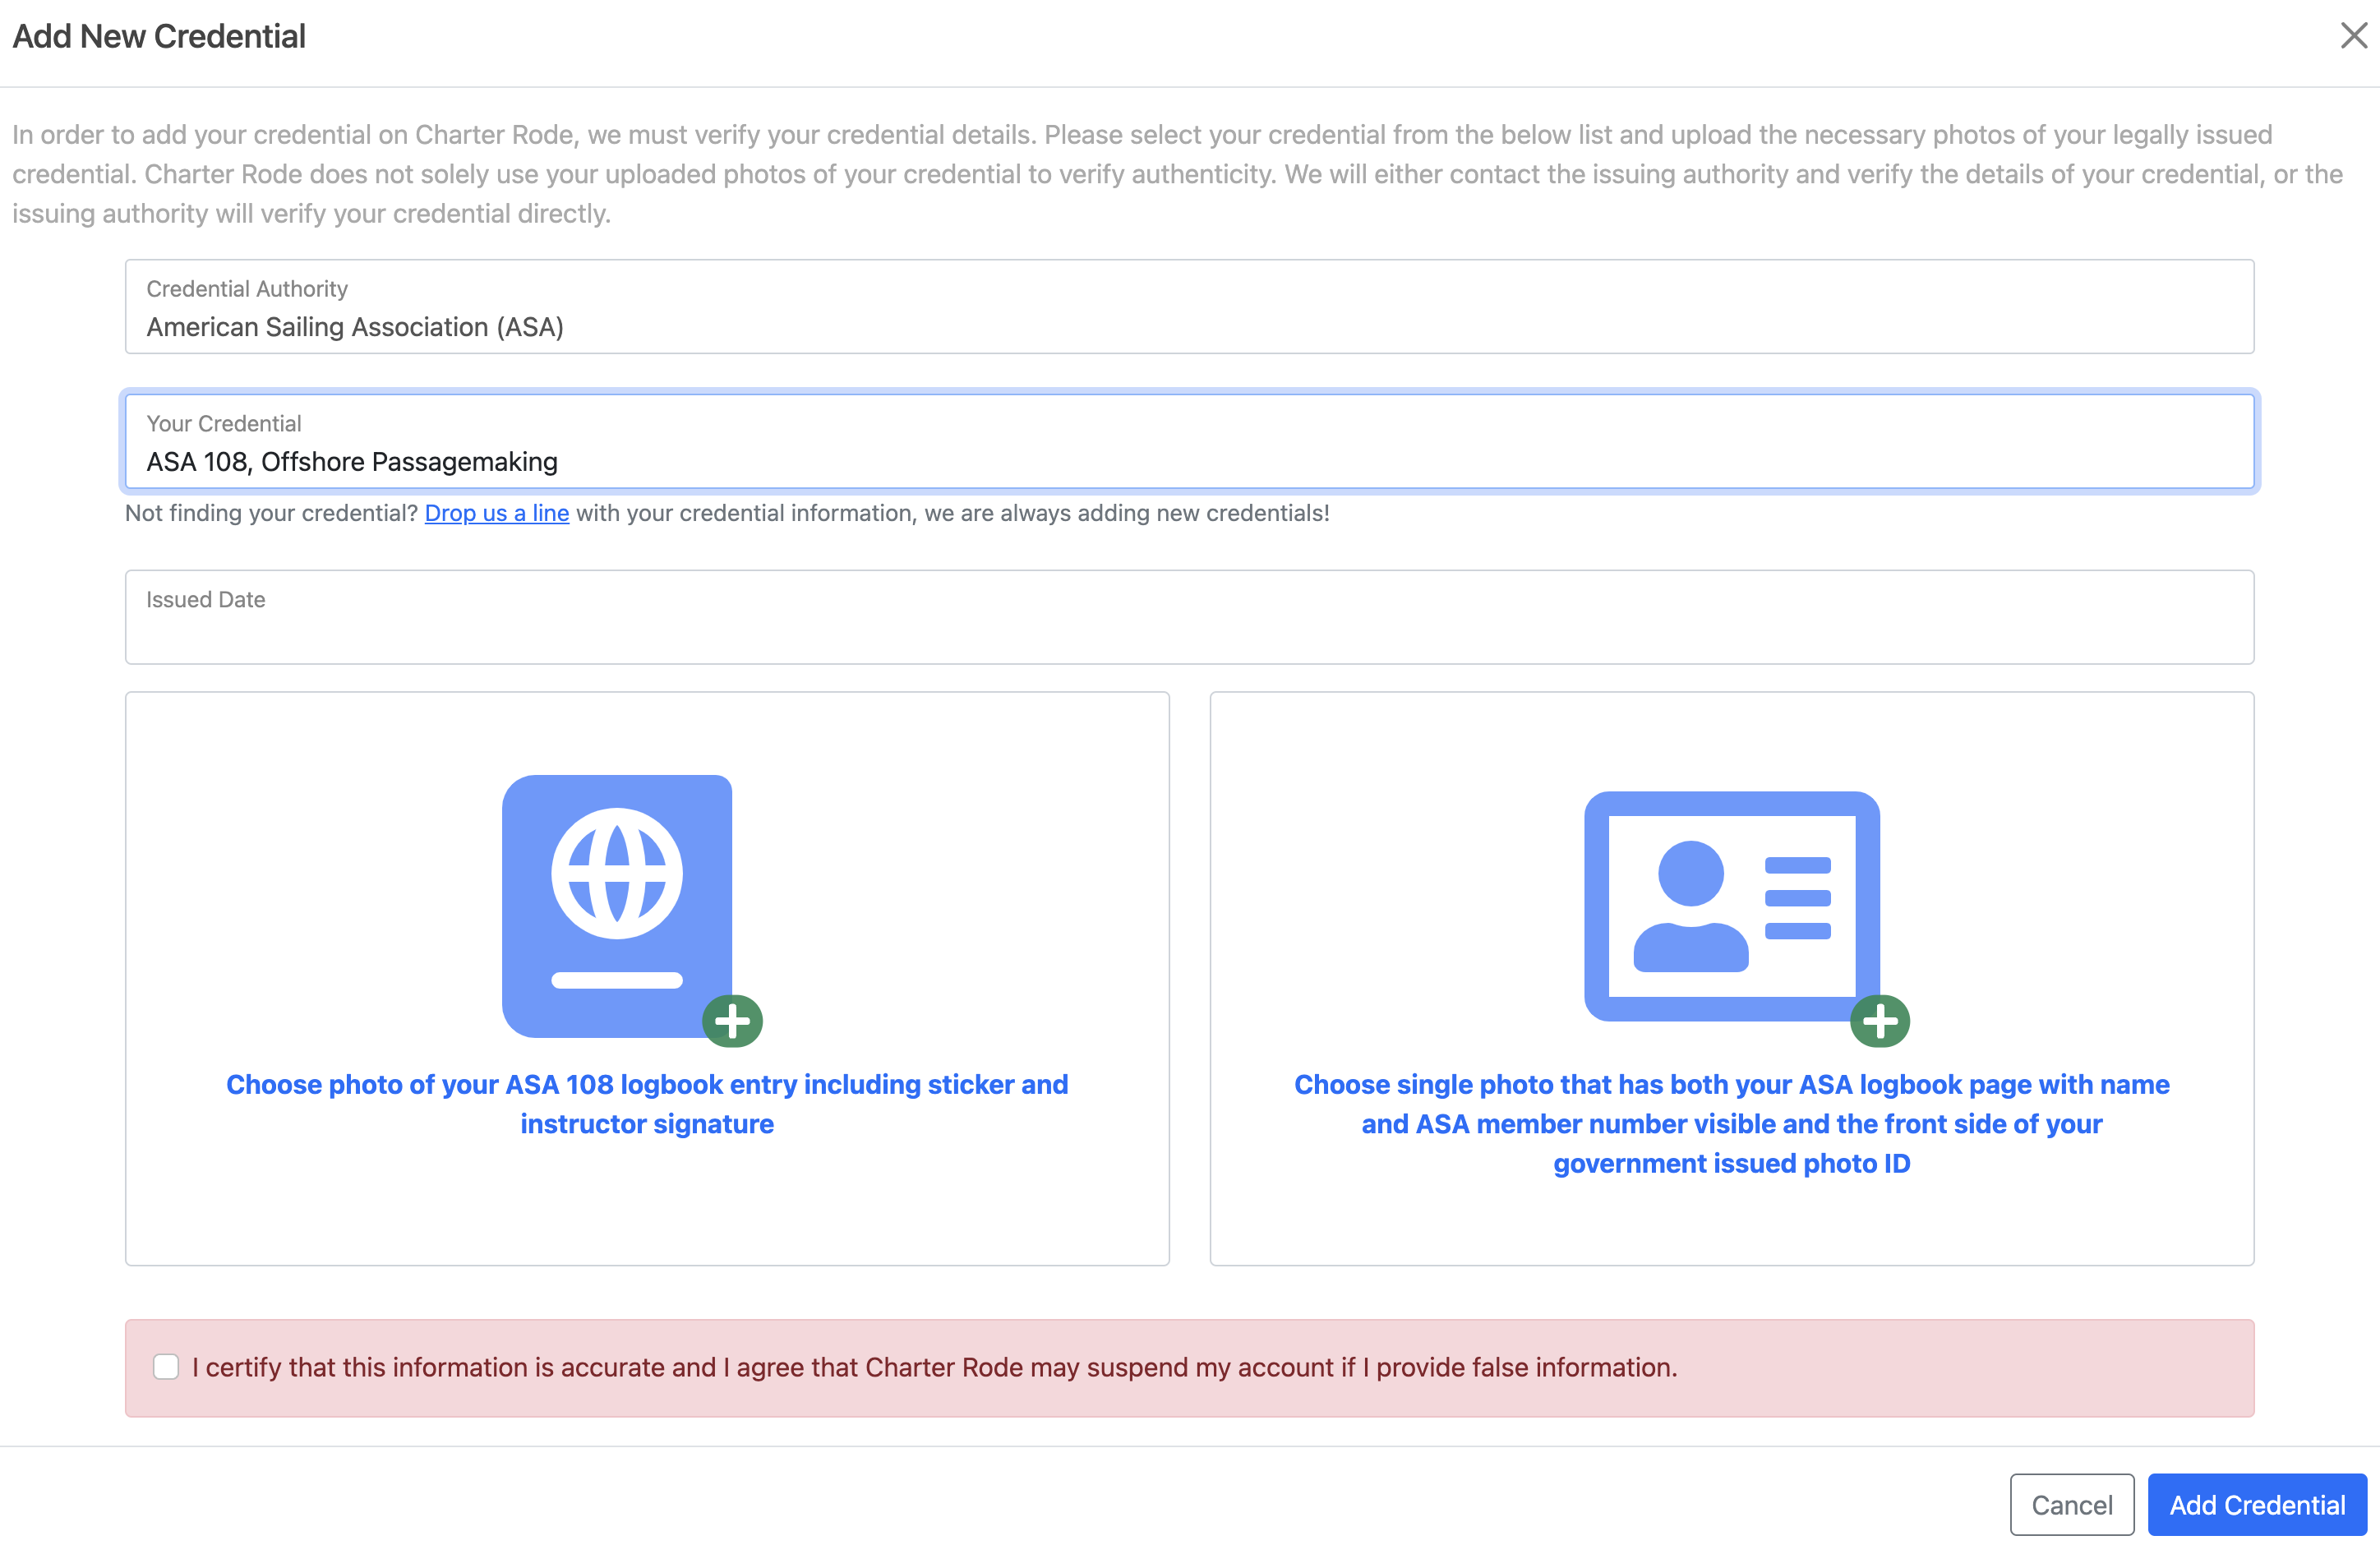Open the Credential Authority dropdown
The height and width of the screenshot is (1545, 2380).
pyautogui.click(x=1189, y=307)
